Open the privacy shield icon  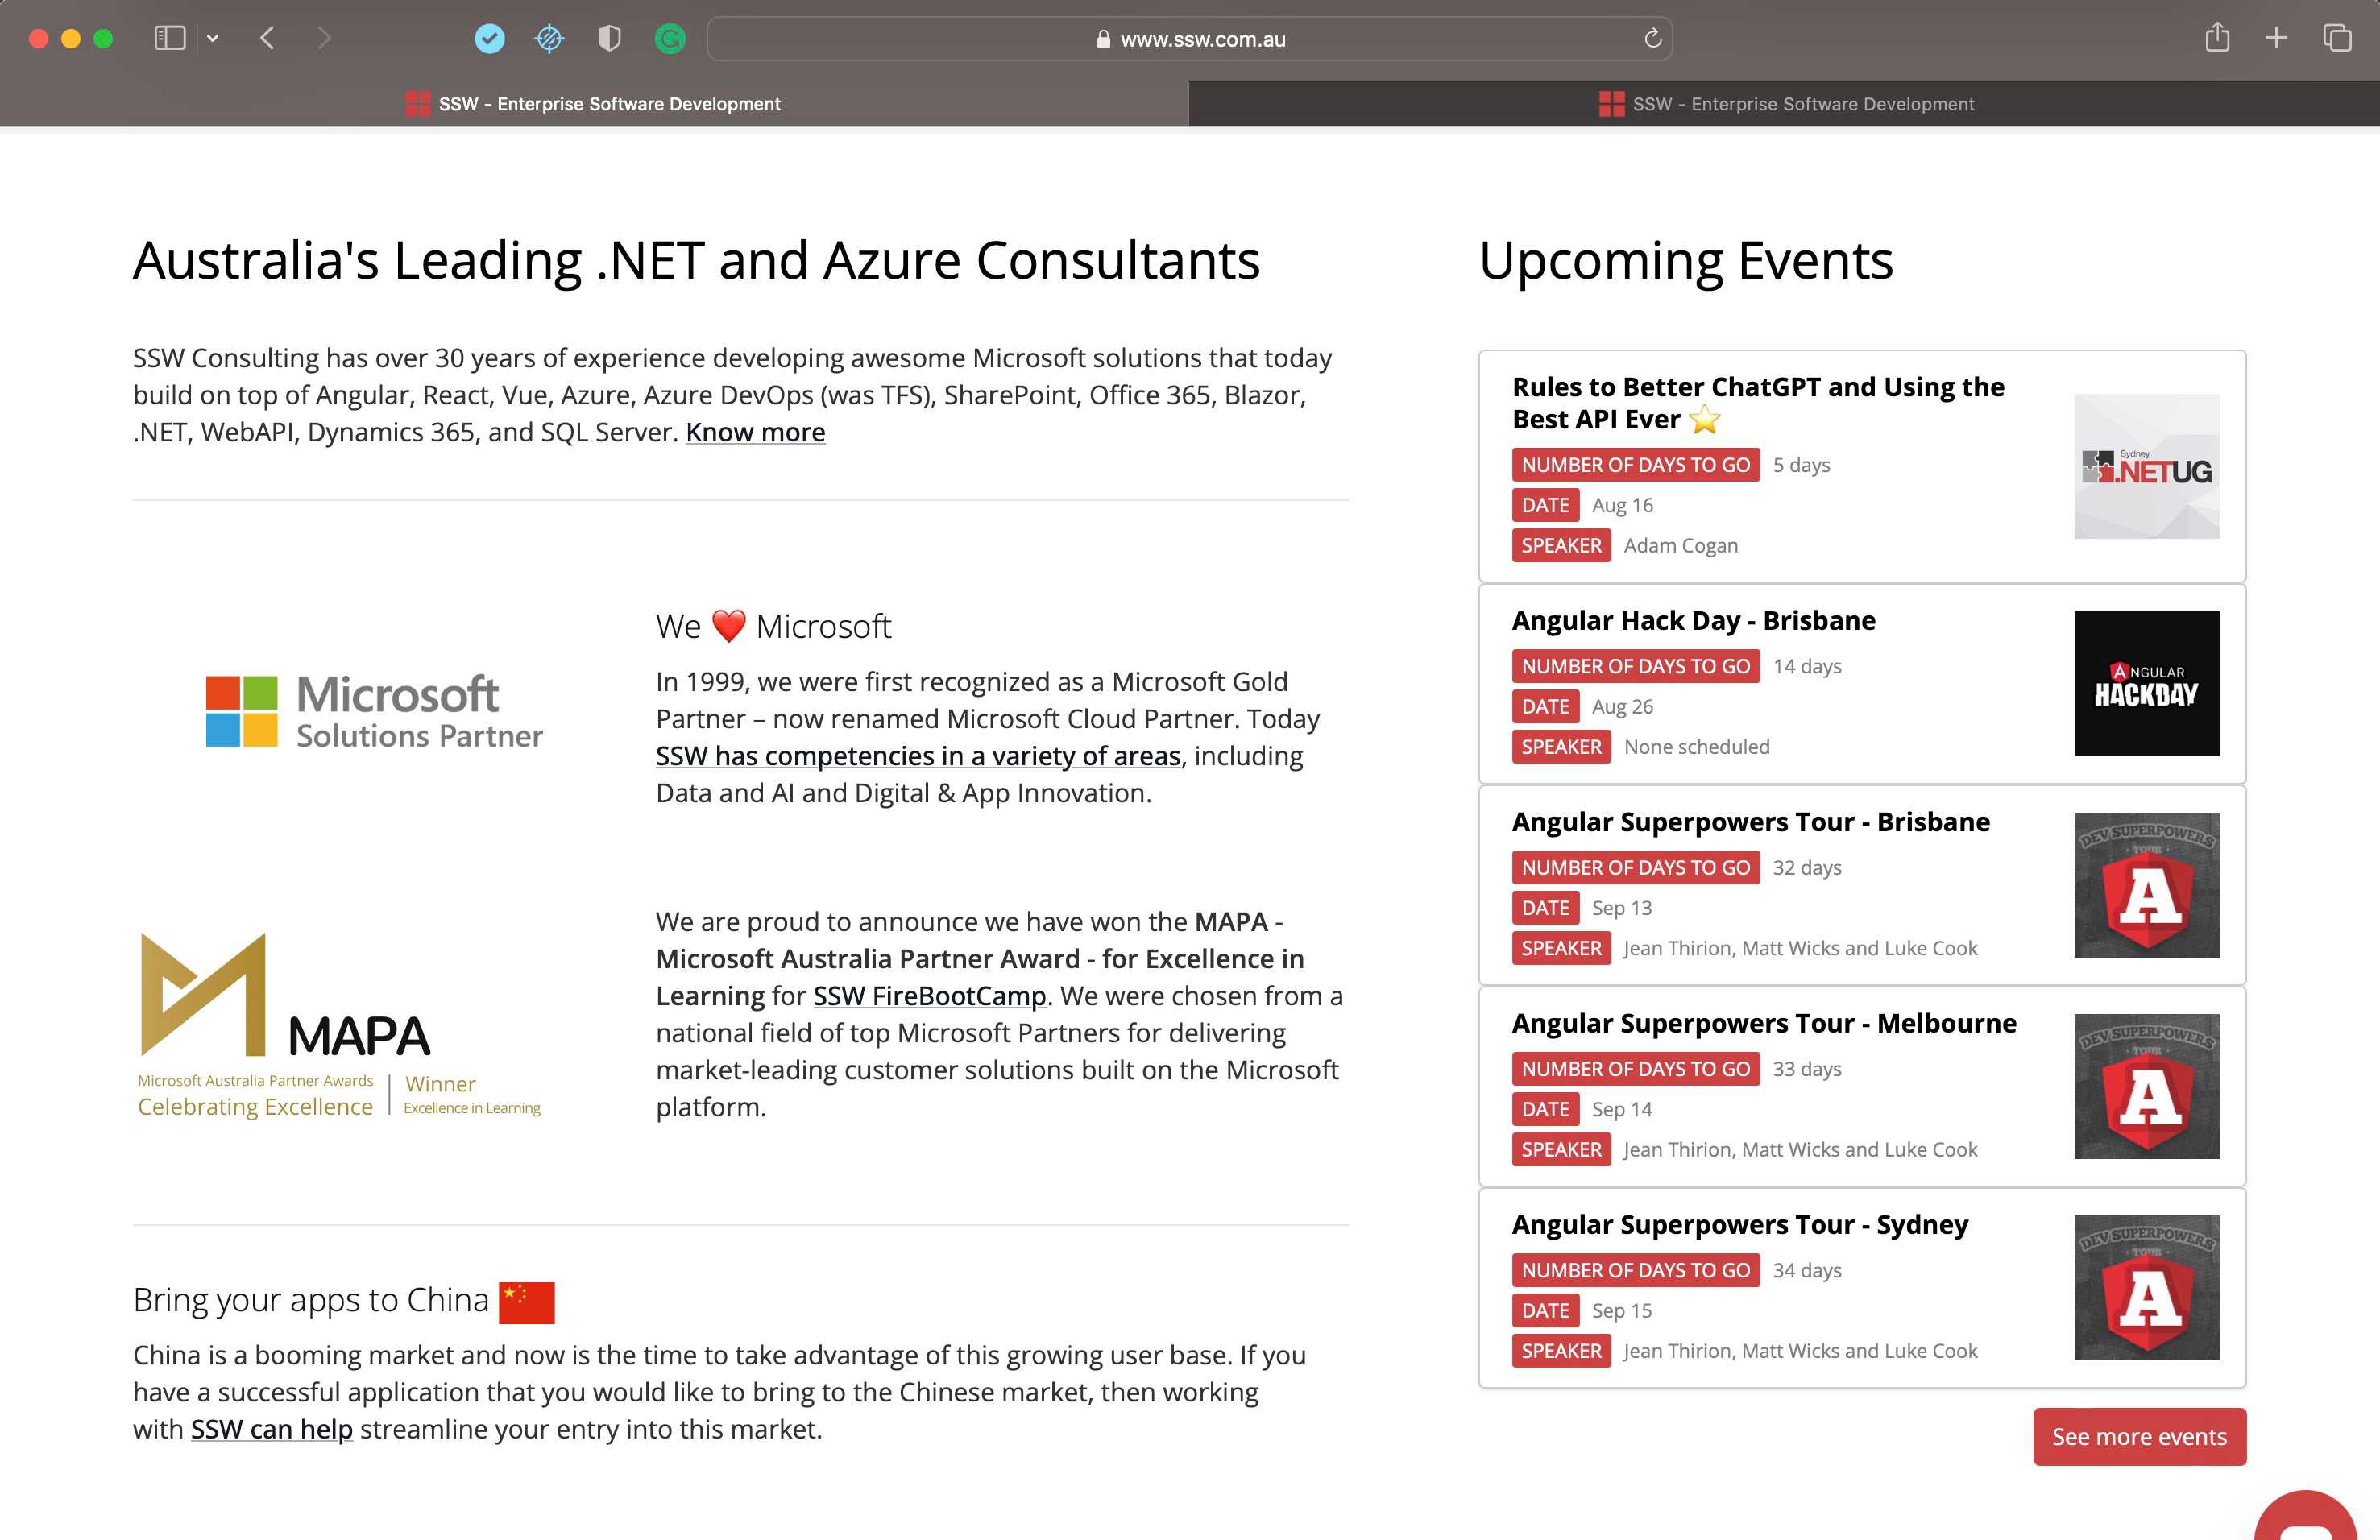[x=609, y=39]
